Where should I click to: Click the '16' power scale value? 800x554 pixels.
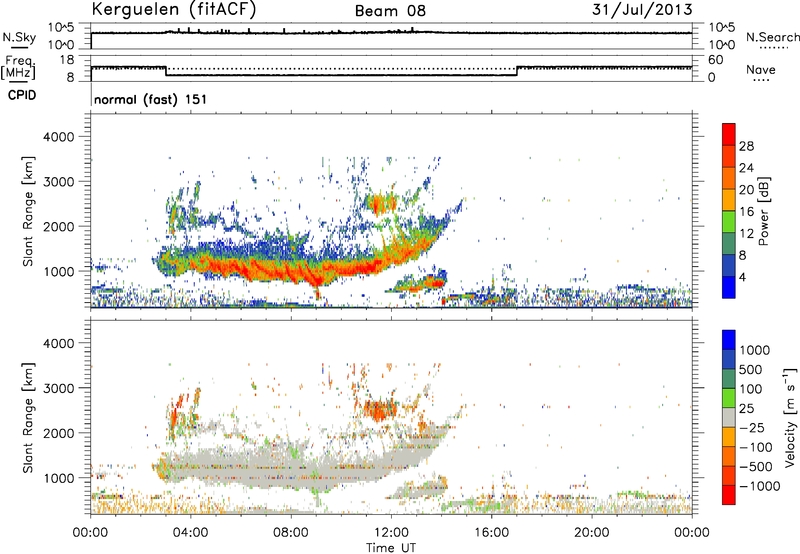pyautogui.click(x=746, y=212)
